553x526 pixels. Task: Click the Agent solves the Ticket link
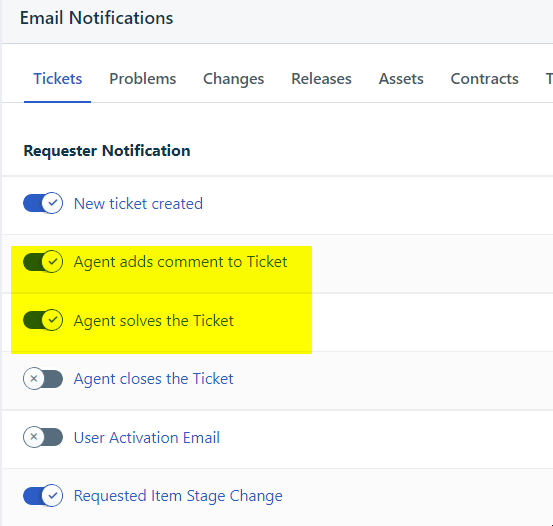coord(153,321)
